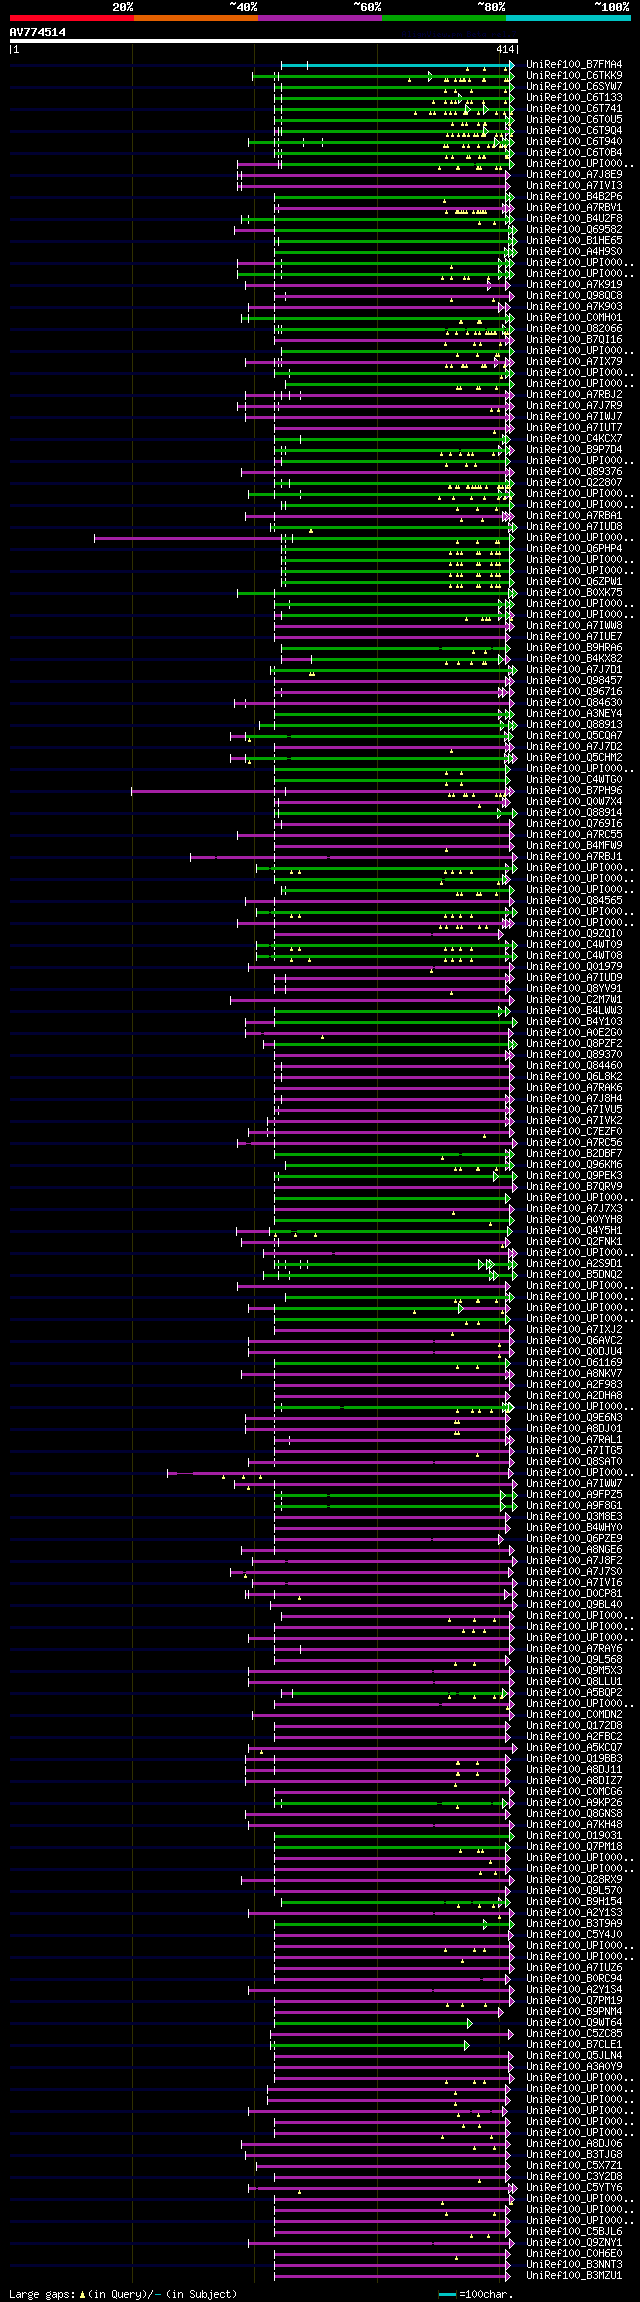Click hit label UniRef100_C6T741
The height and width of the screenshot is (2302, 640).
point(574,109)
